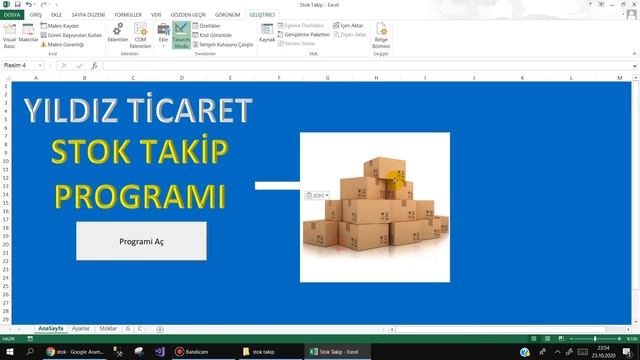Click Genişletme Paketleri
640x360 pixels.
click(x=303, y=35)
